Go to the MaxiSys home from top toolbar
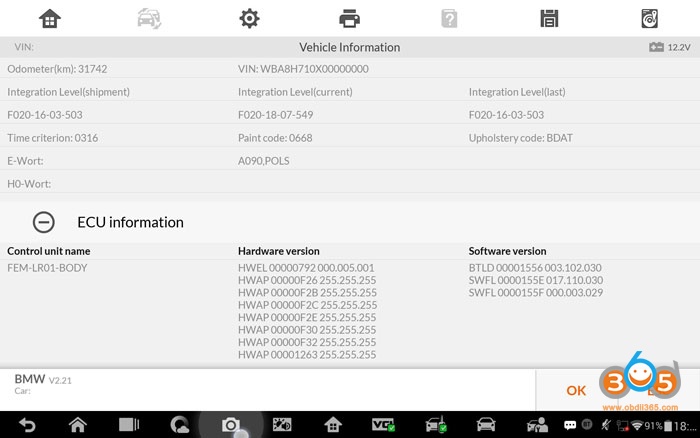 50,19
